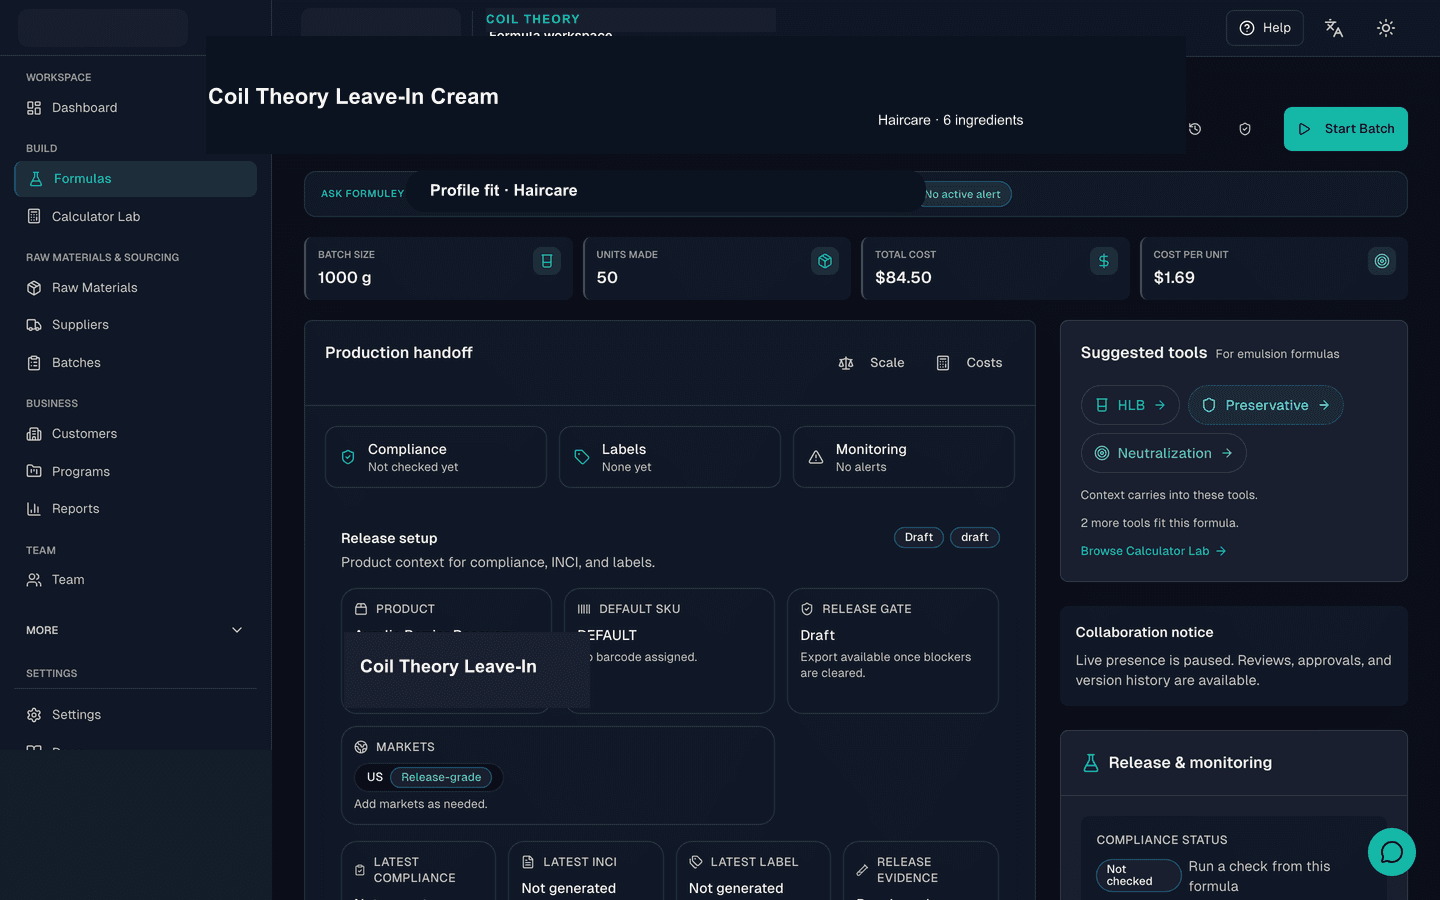The width and height of the screenshot is (1440, 900).
Task: Follow the Browse Calculator Lab link
Action: point(1153,551)
